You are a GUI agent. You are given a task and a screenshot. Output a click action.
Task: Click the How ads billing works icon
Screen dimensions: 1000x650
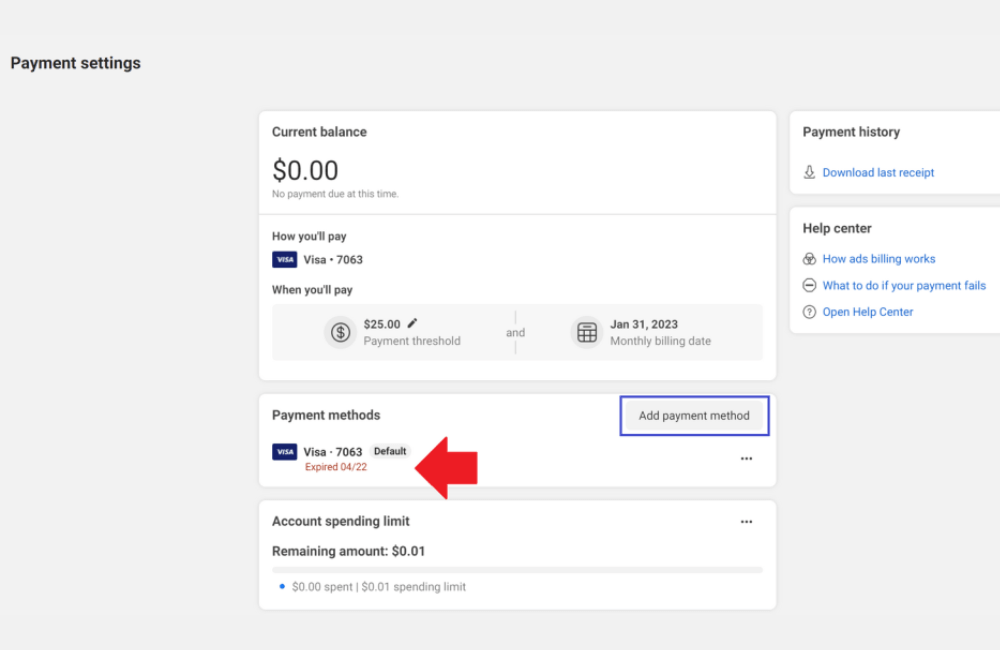tap(808, 258)
